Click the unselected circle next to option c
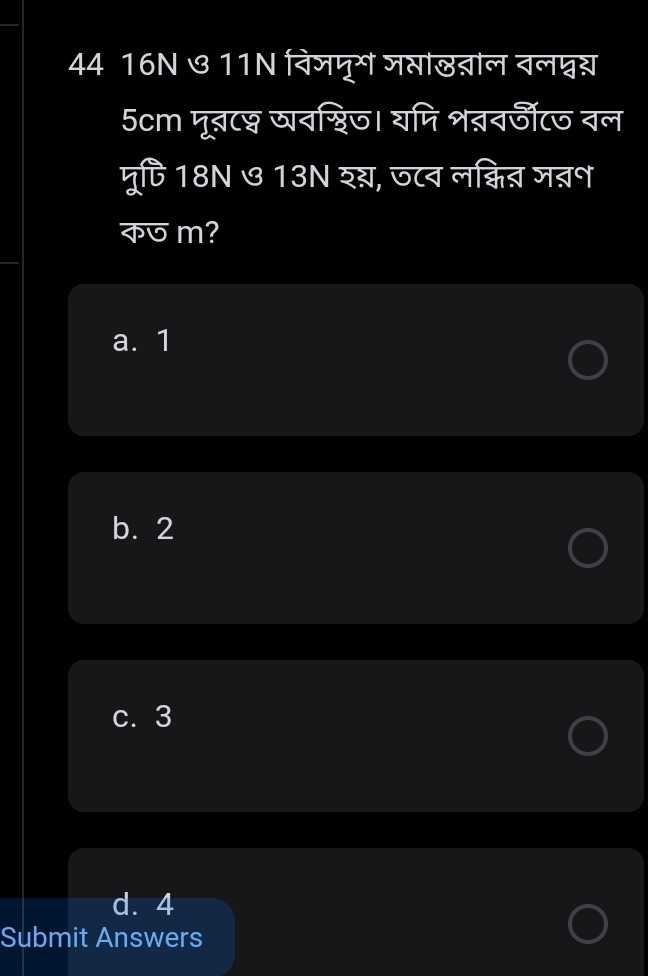 tap(588, 736)
